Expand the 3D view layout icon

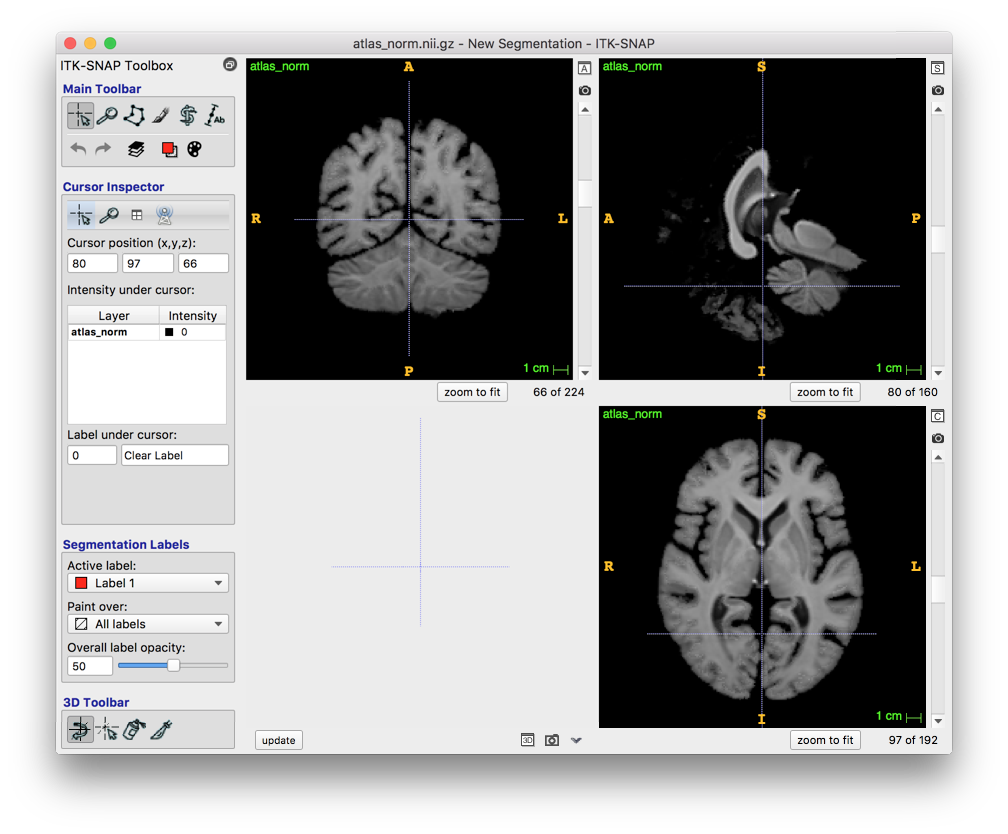[x=527, y=740]
